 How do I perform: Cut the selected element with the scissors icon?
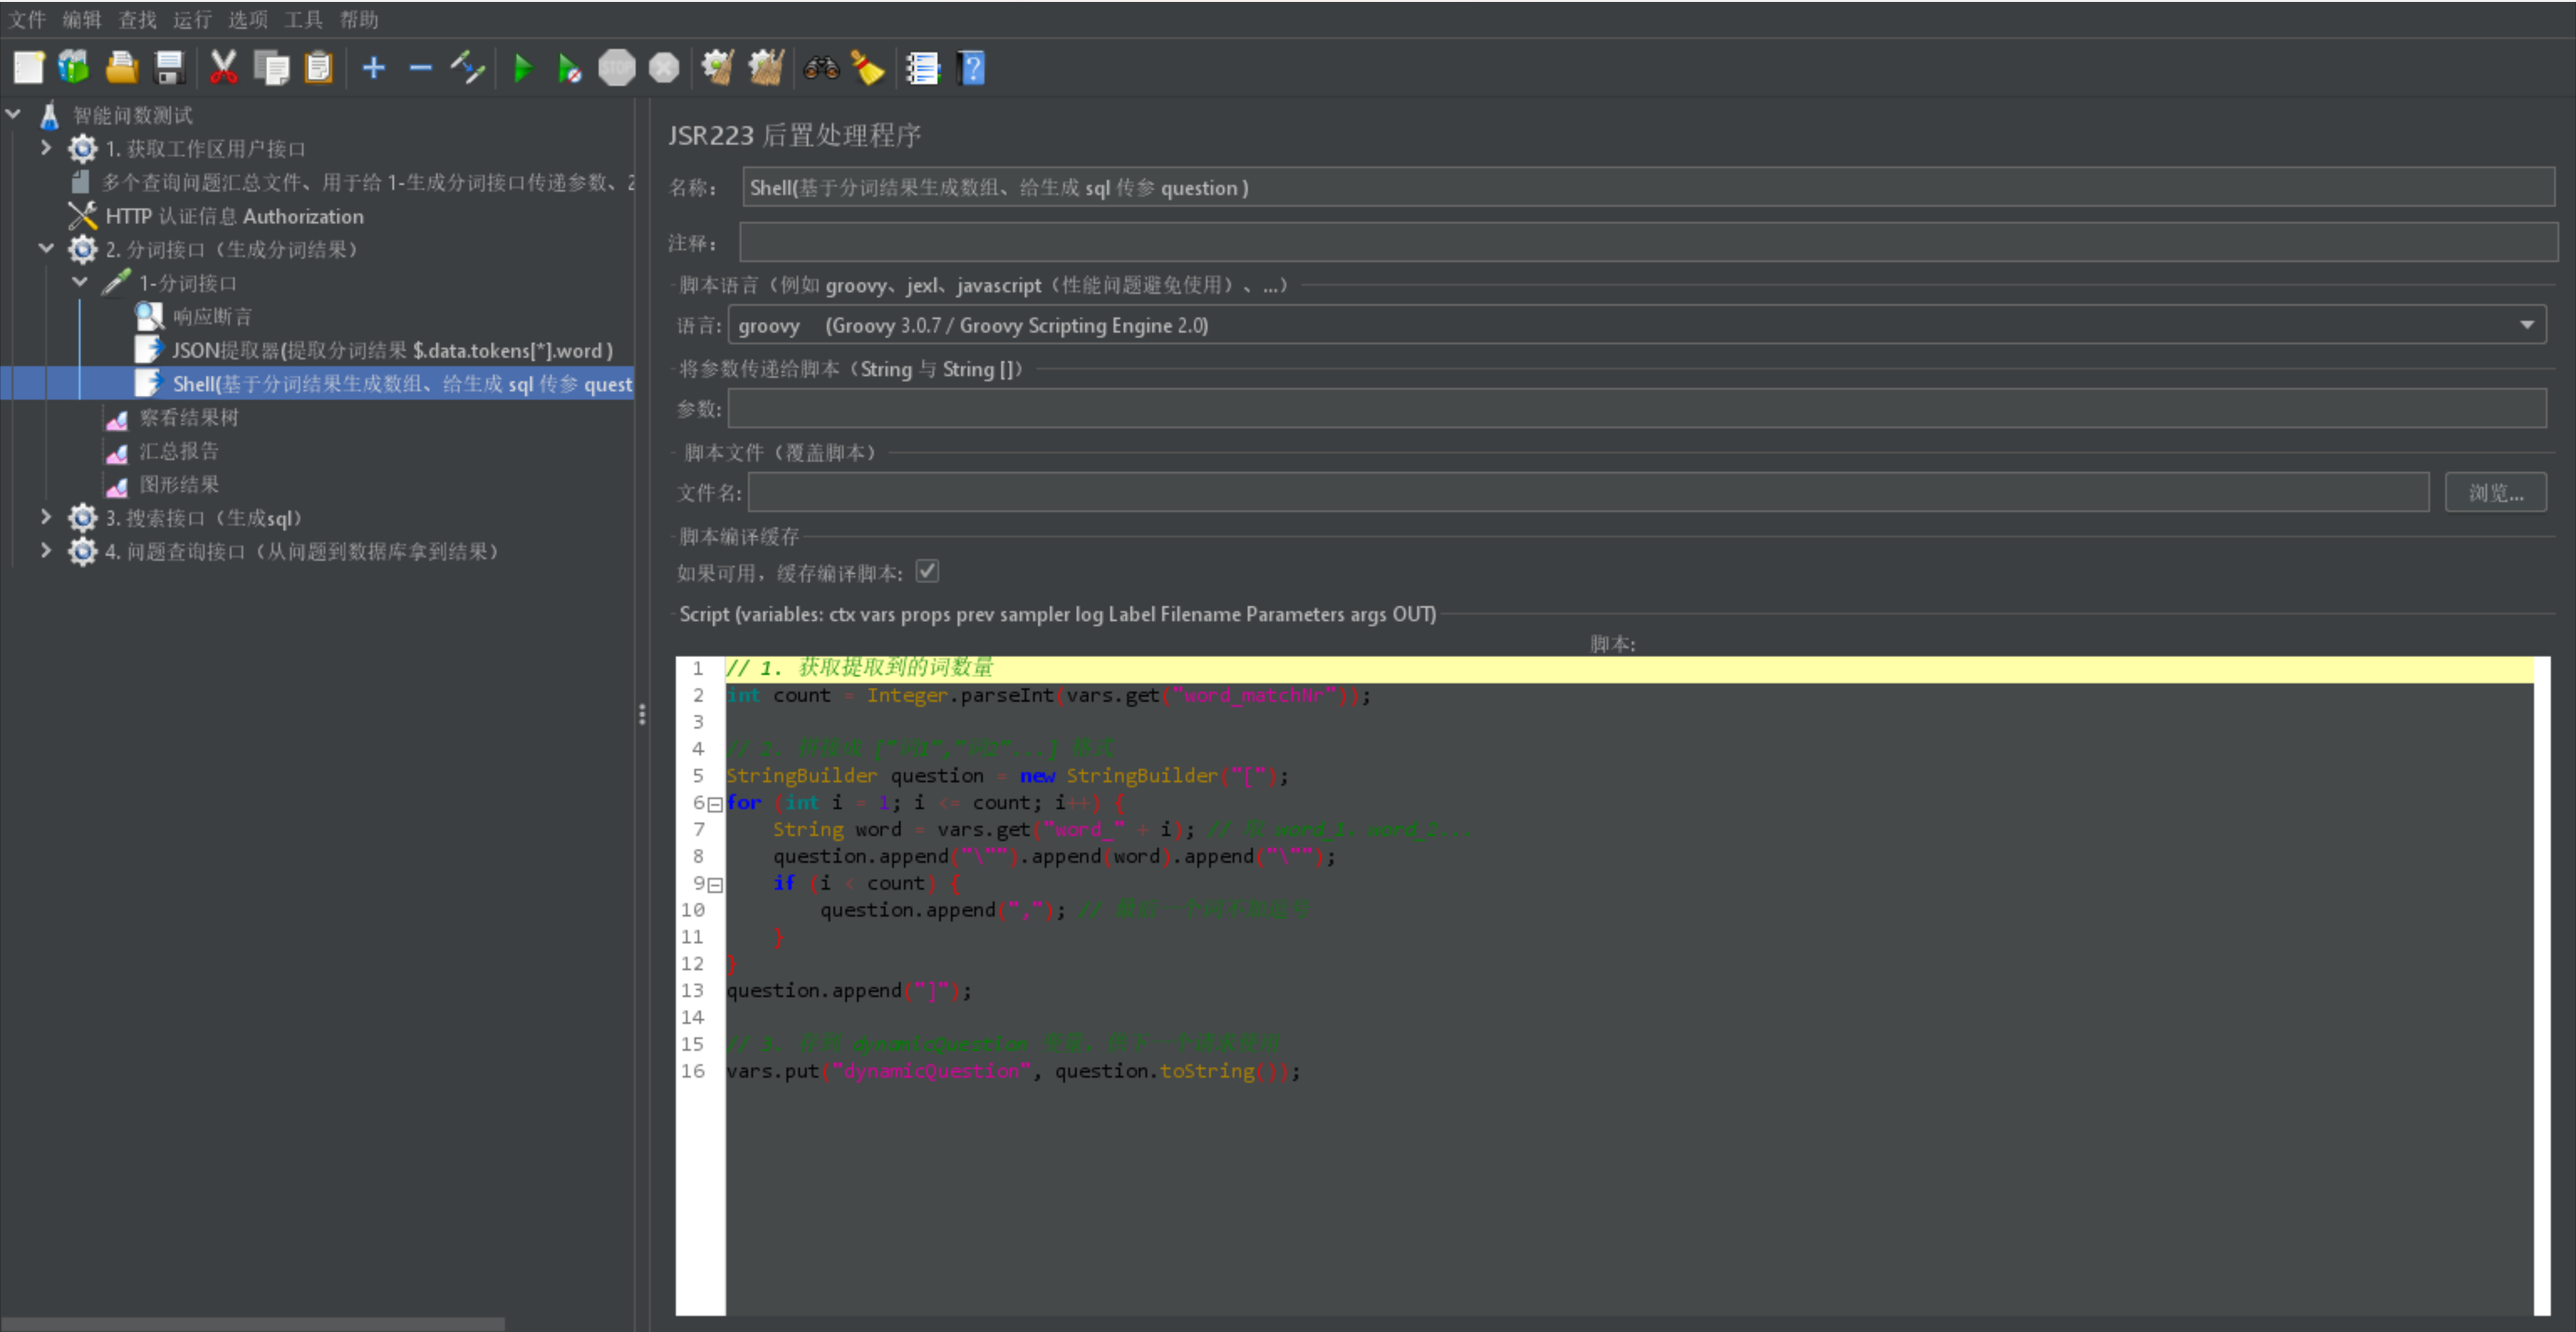pyautogui.click(x=223, y=68)
